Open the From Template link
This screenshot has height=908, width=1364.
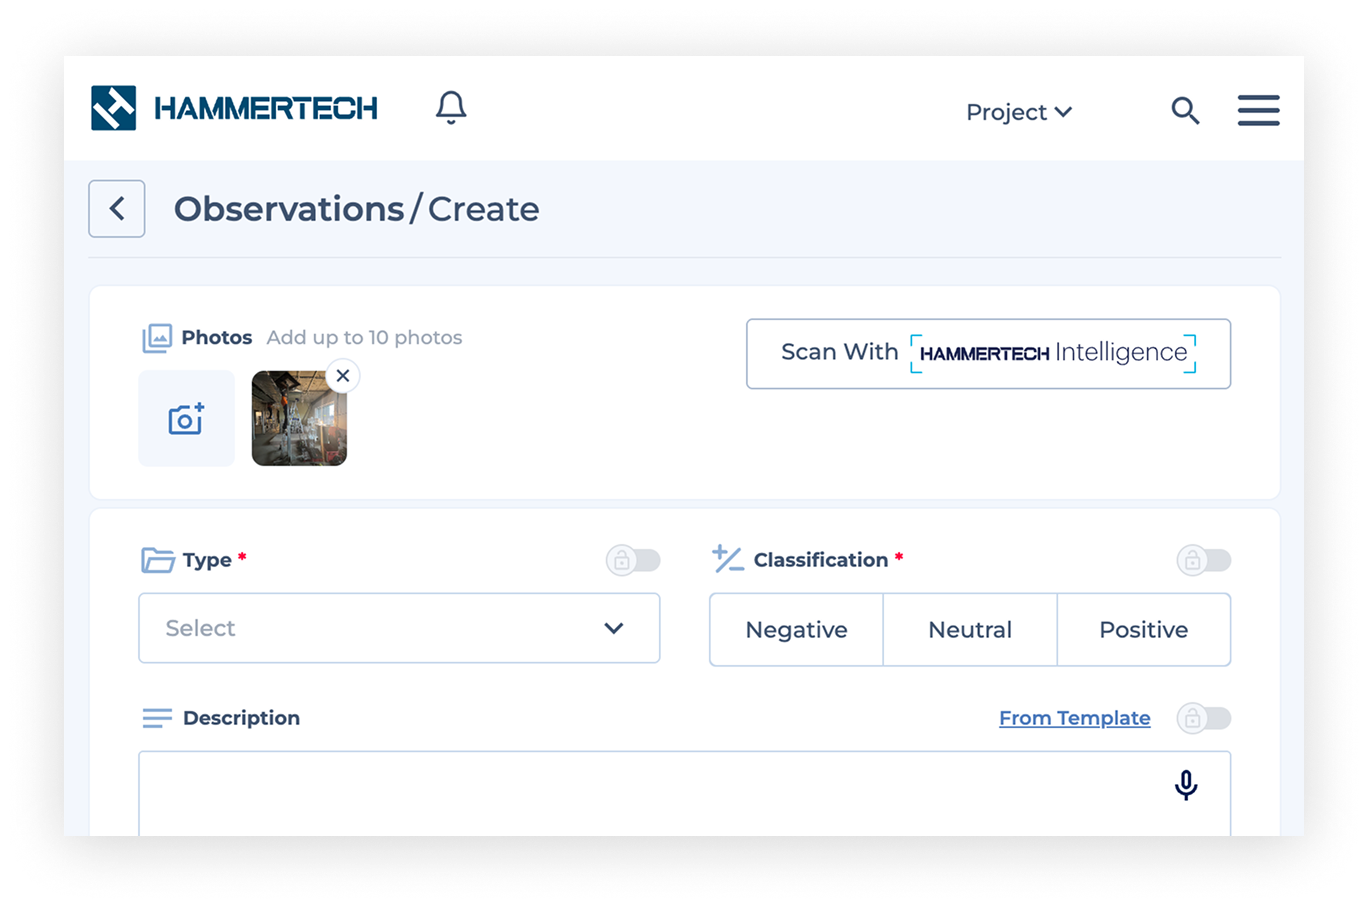(1074, 717)
